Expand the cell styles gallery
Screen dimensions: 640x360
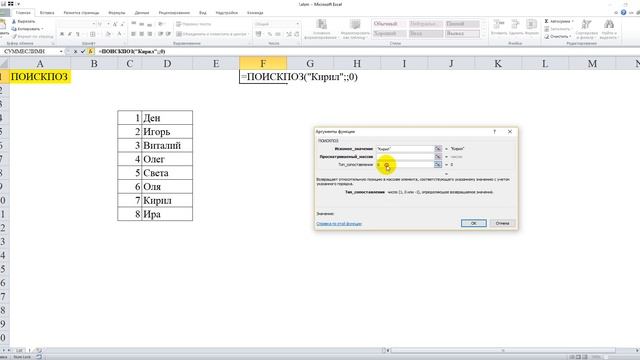(x=484, y=36)
